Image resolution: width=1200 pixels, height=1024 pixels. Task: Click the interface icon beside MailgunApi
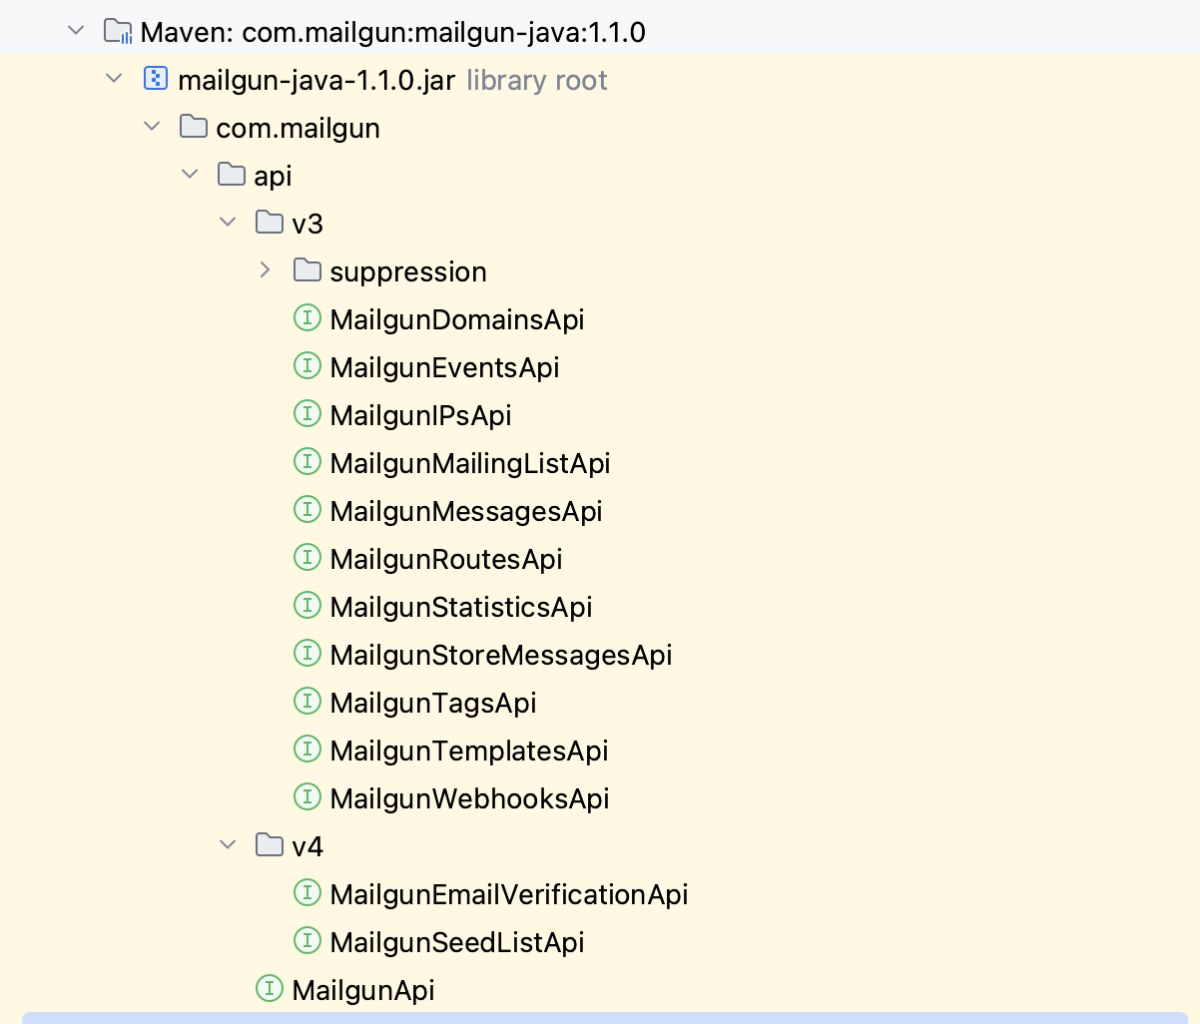(269, 989)
